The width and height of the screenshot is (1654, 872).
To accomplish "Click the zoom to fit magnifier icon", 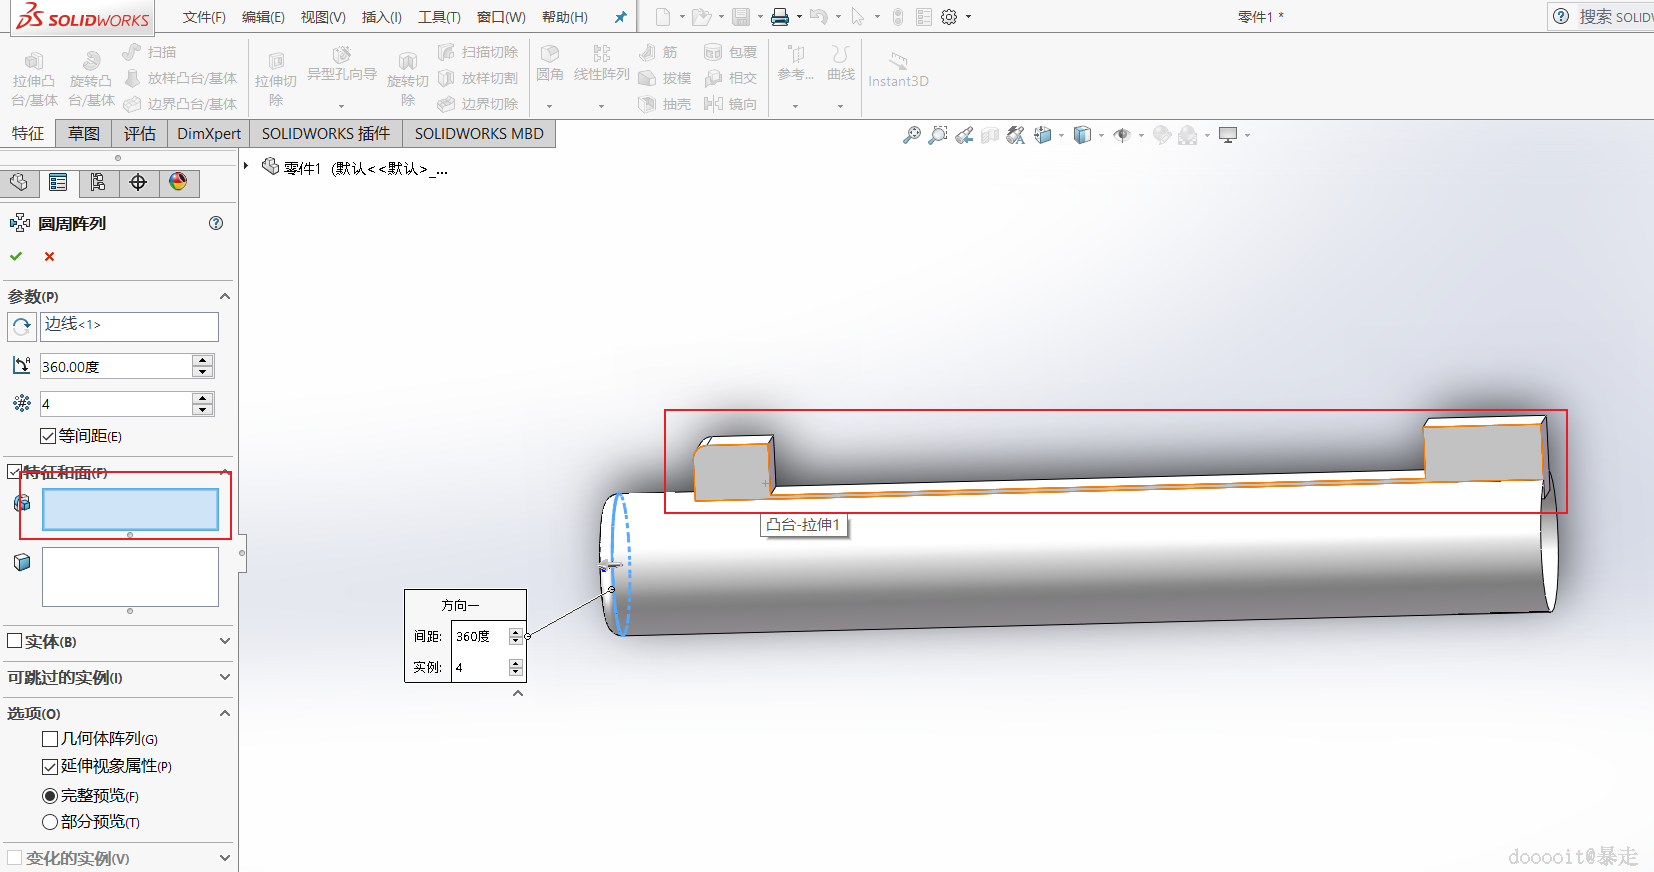I will [x=911, y=135].
